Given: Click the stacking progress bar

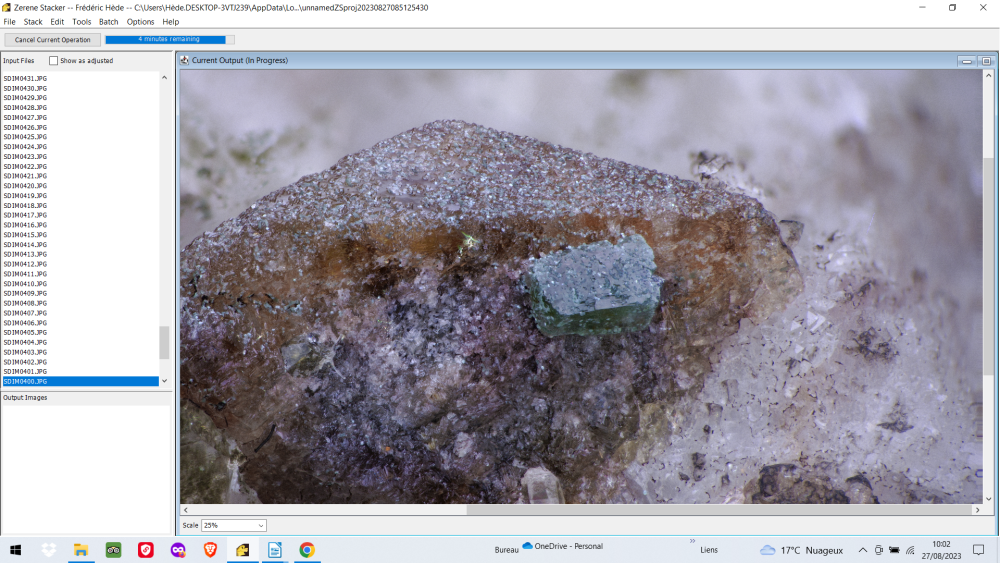Looking at the screenshot, I should pyautogui.click(x=170, y=40).
